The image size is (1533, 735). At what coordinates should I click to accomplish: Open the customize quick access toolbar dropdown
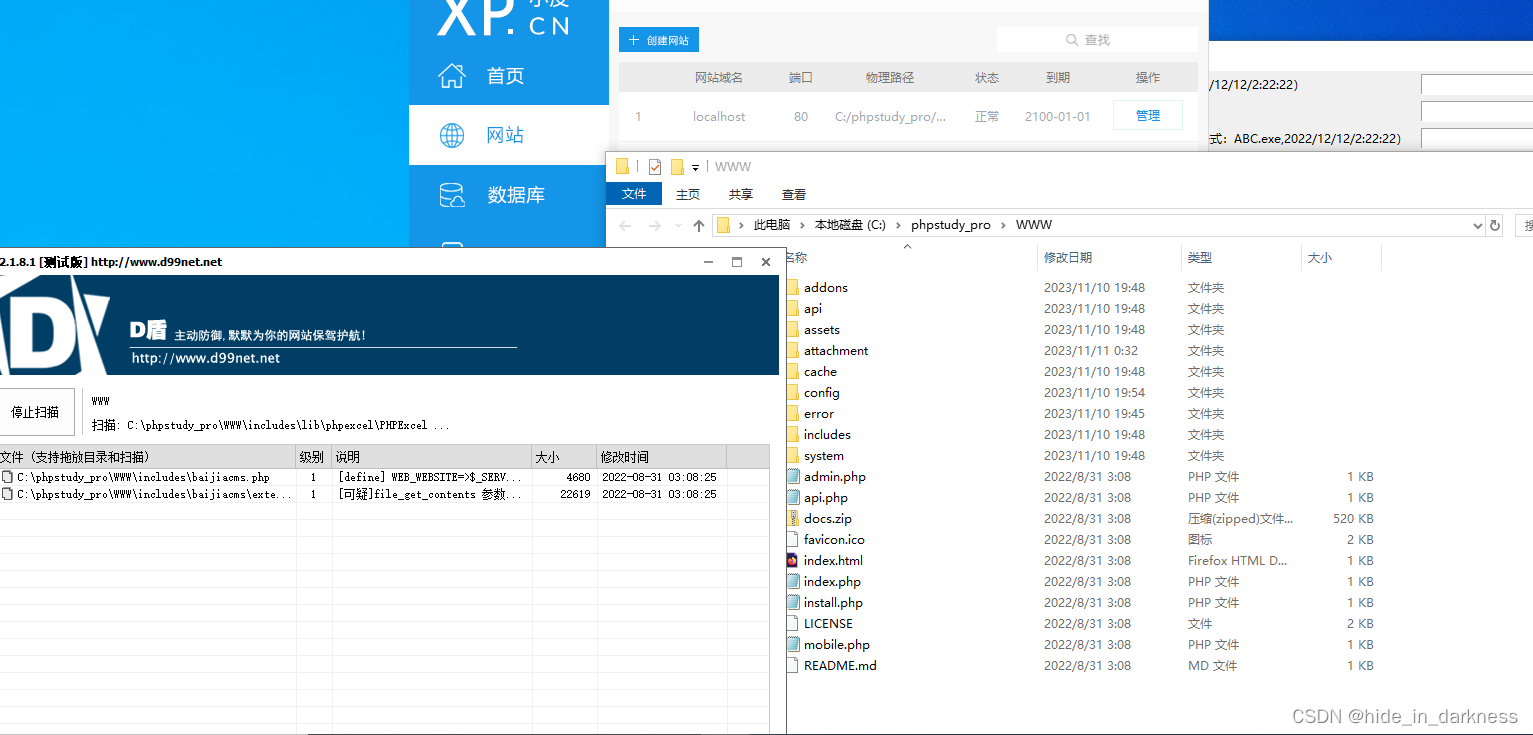[x=695, y=168]
